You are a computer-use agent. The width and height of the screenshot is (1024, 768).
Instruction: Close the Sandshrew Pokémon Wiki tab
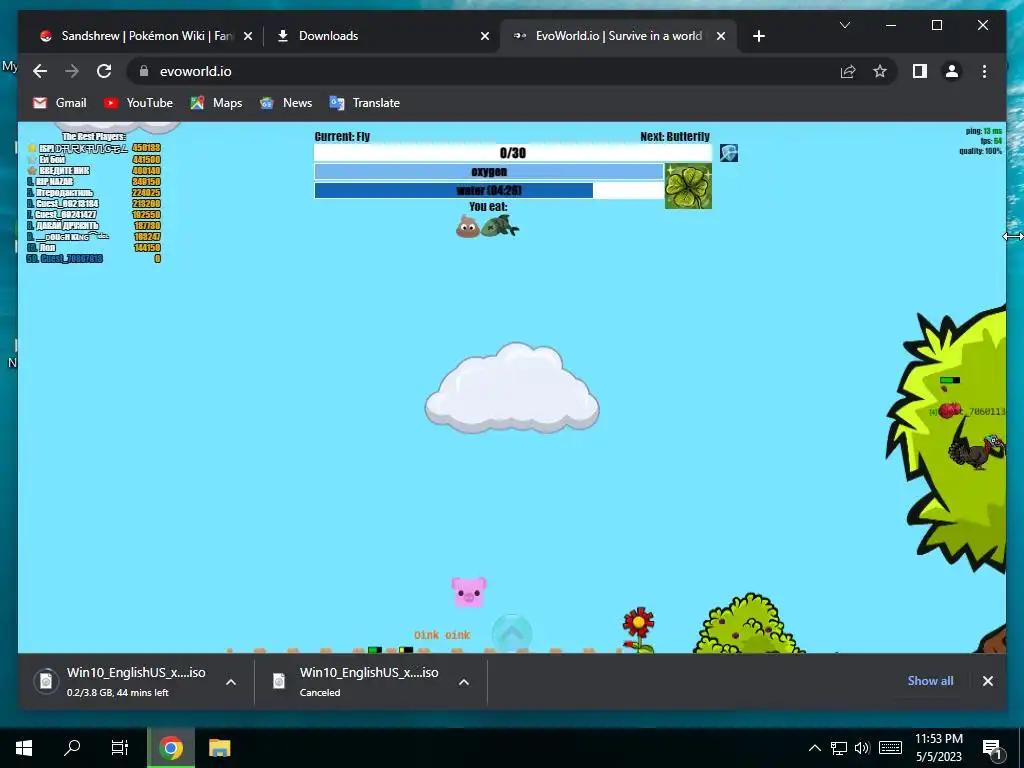[x=248, y=37]
